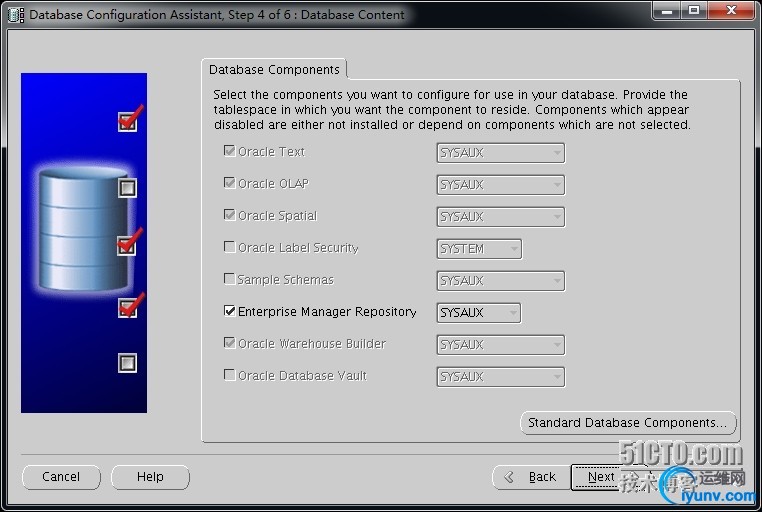Click the 'Oracle Label Security' label text
This screenshot has height=512, width=762.
coord(298,248)
